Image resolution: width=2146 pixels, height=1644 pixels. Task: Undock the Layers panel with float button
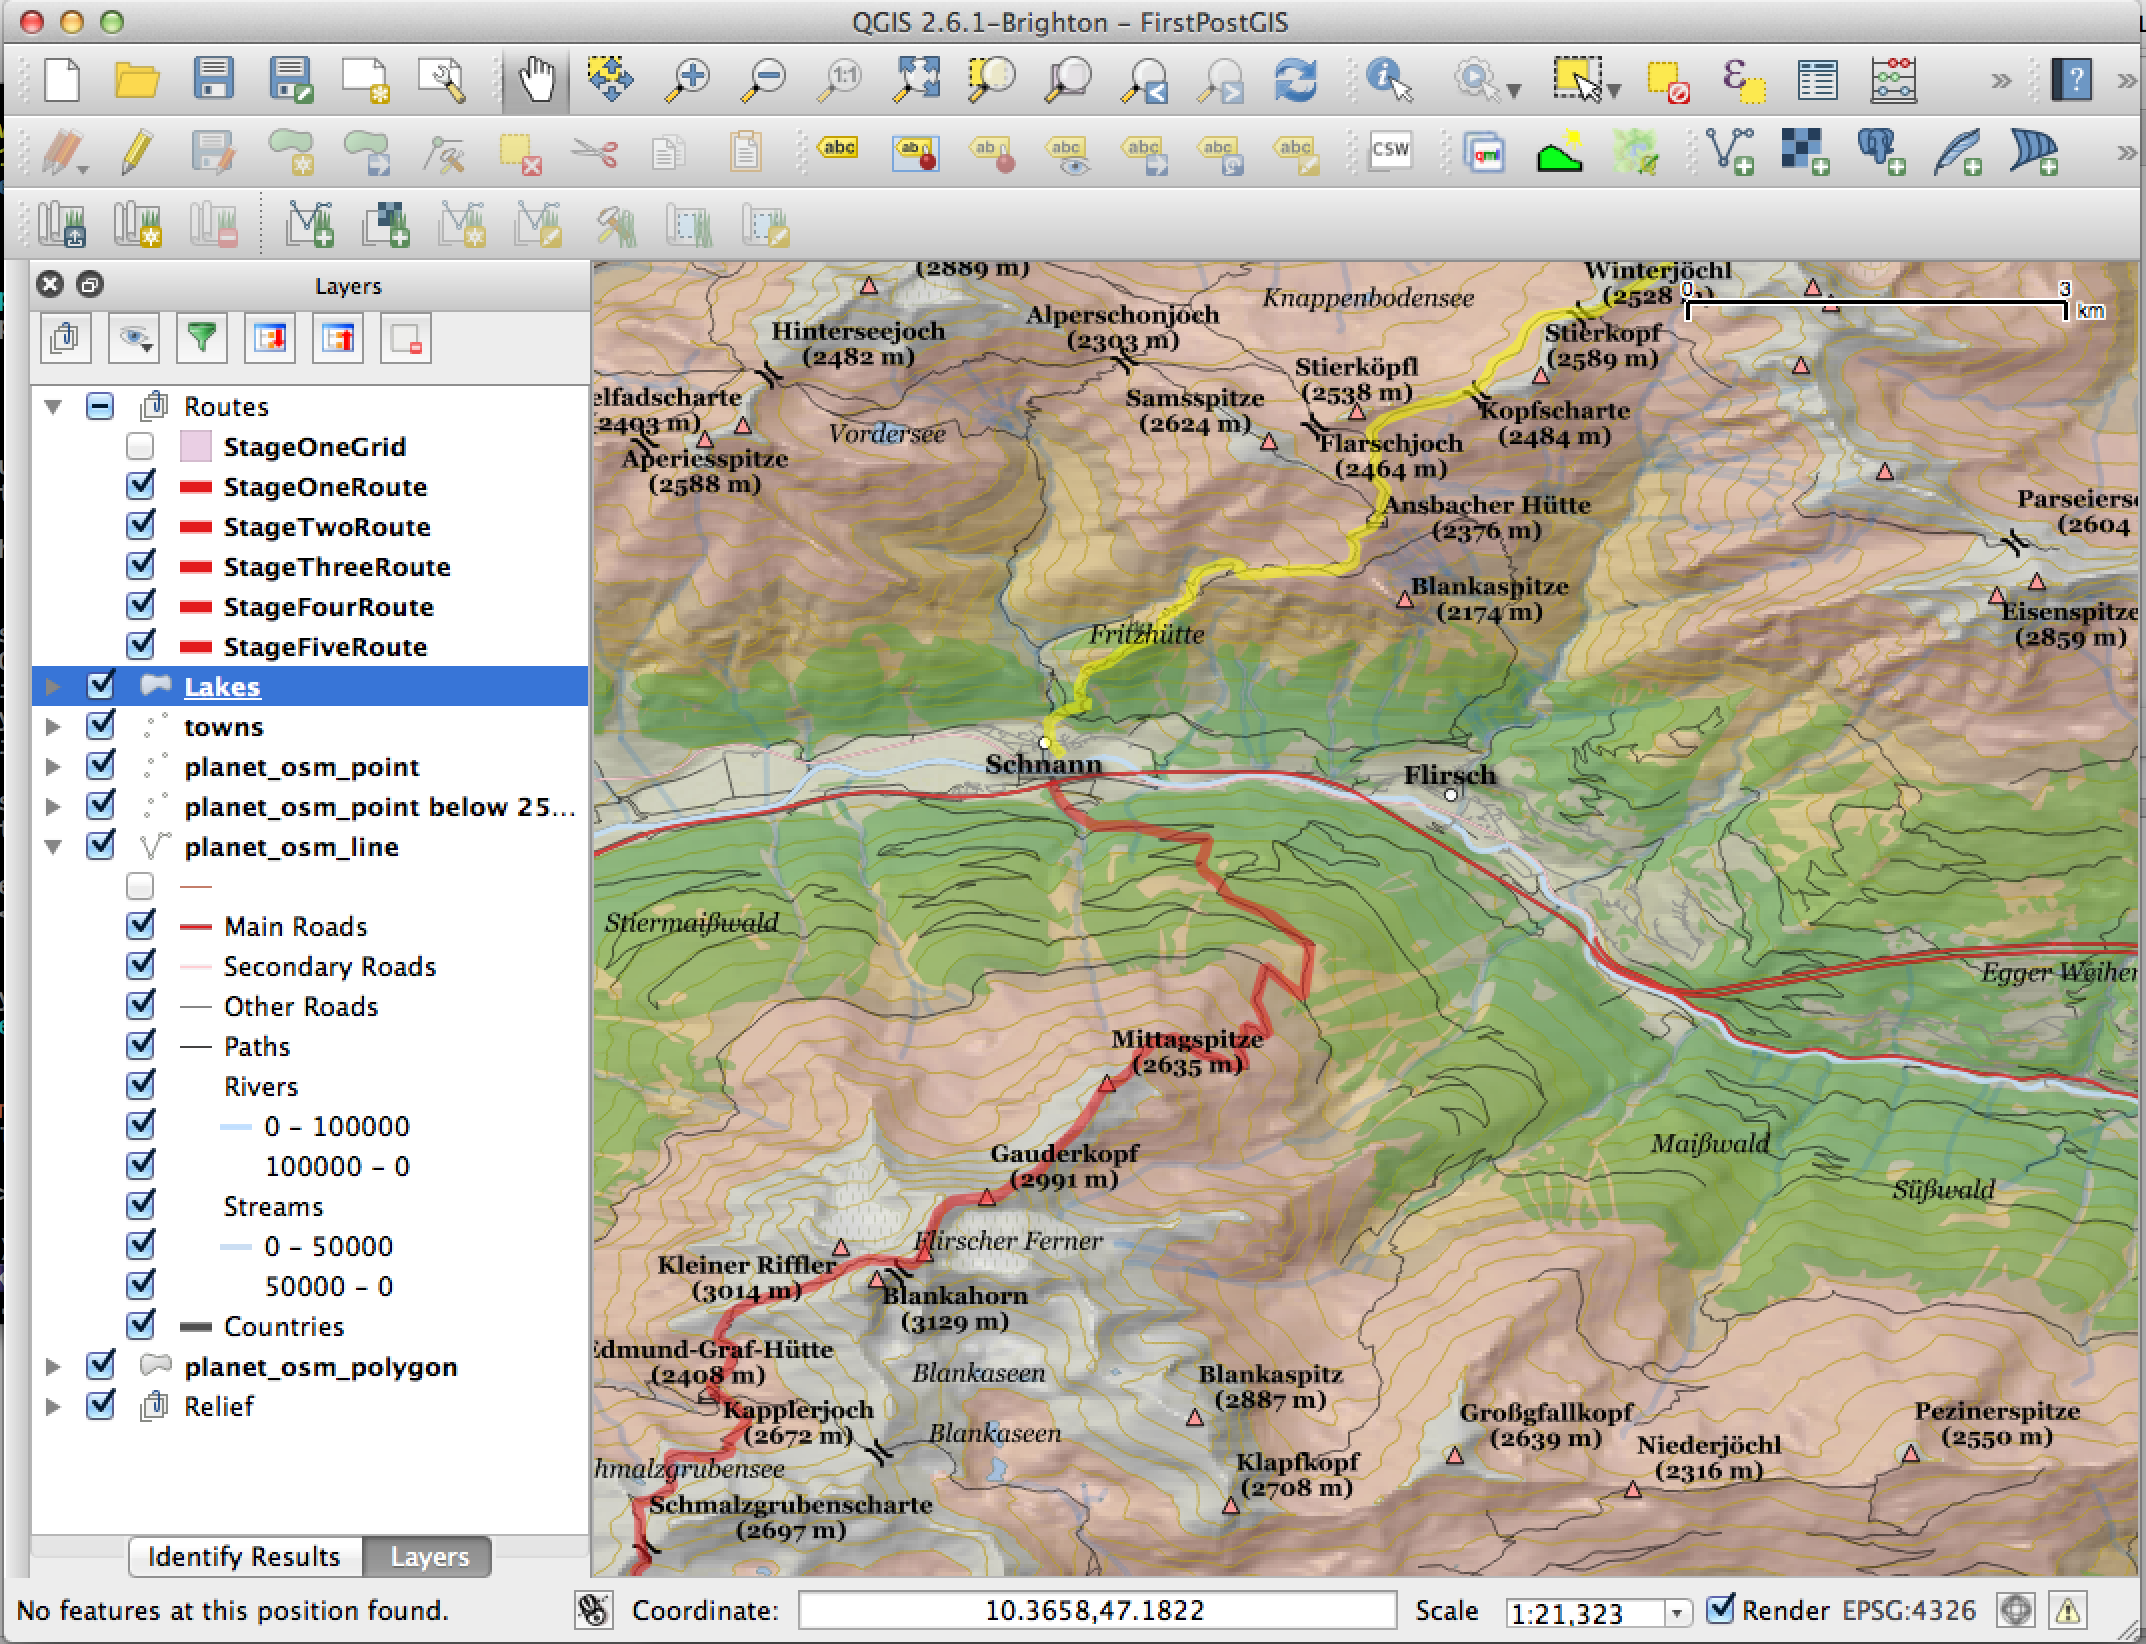(89, 285)
